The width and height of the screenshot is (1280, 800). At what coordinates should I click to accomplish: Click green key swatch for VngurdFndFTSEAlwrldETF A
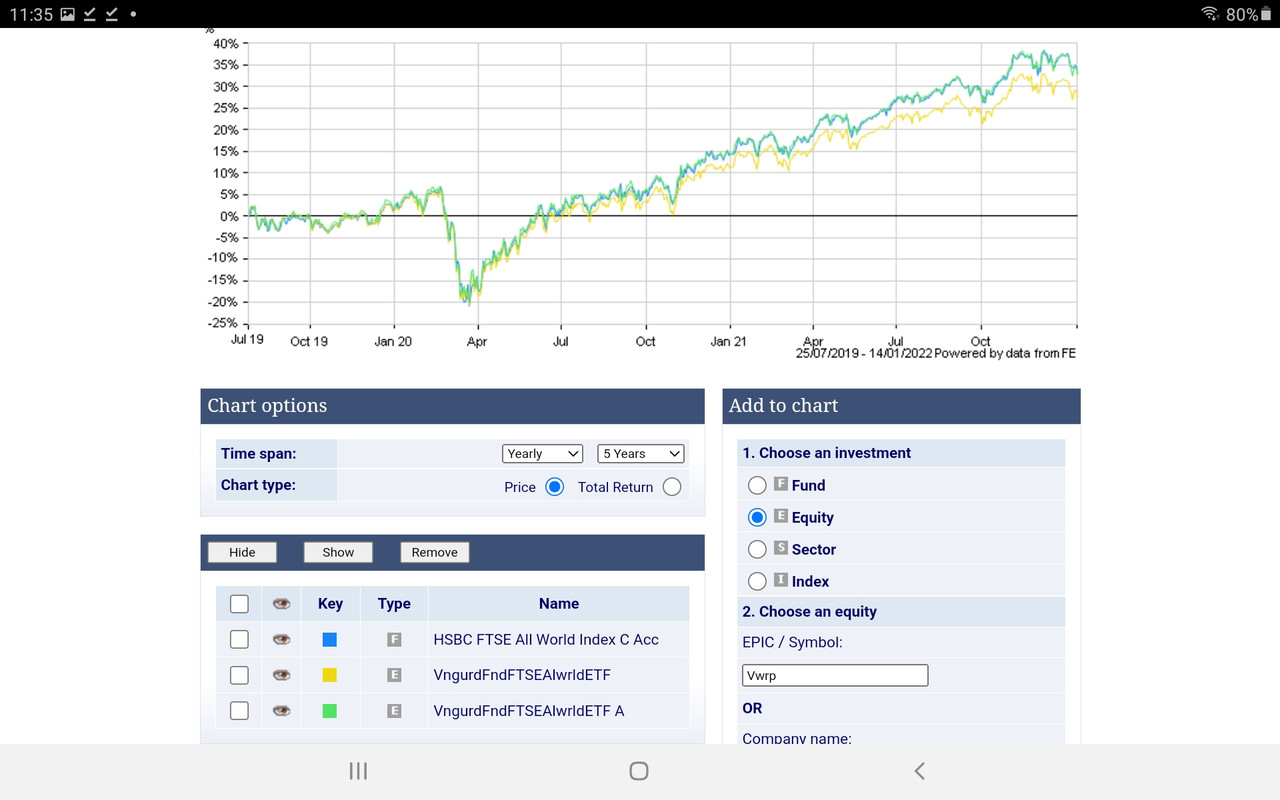330,711
